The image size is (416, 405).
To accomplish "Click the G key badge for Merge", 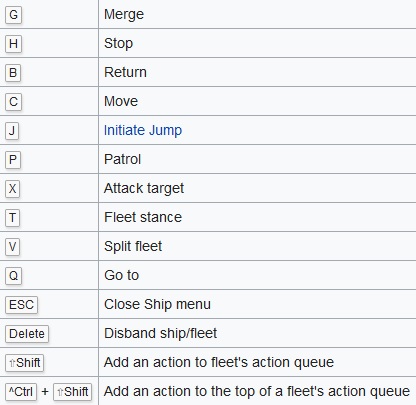I will [x=13, y=15].
